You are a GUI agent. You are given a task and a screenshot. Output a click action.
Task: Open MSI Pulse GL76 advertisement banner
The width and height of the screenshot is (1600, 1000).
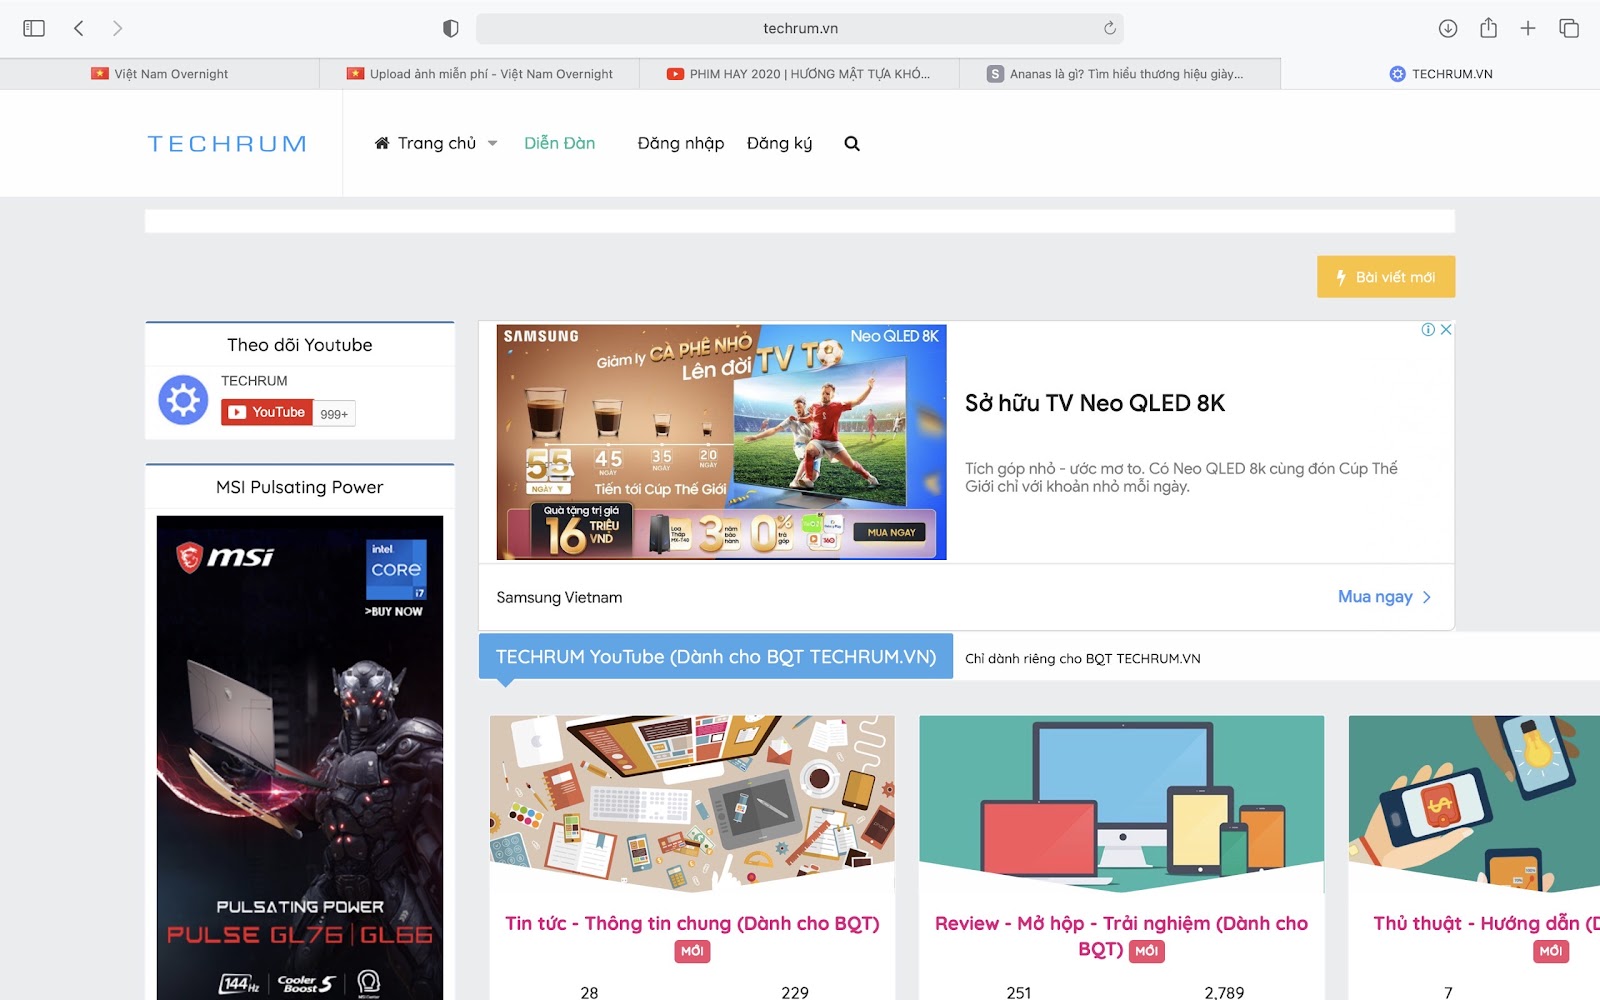pos(300,757)
